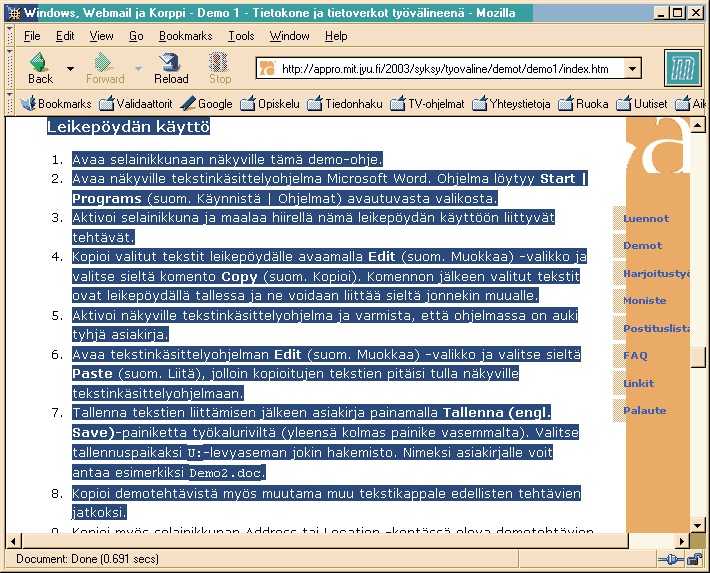Click the text 'jatkoksi.' in step 8

coord(99,512)
